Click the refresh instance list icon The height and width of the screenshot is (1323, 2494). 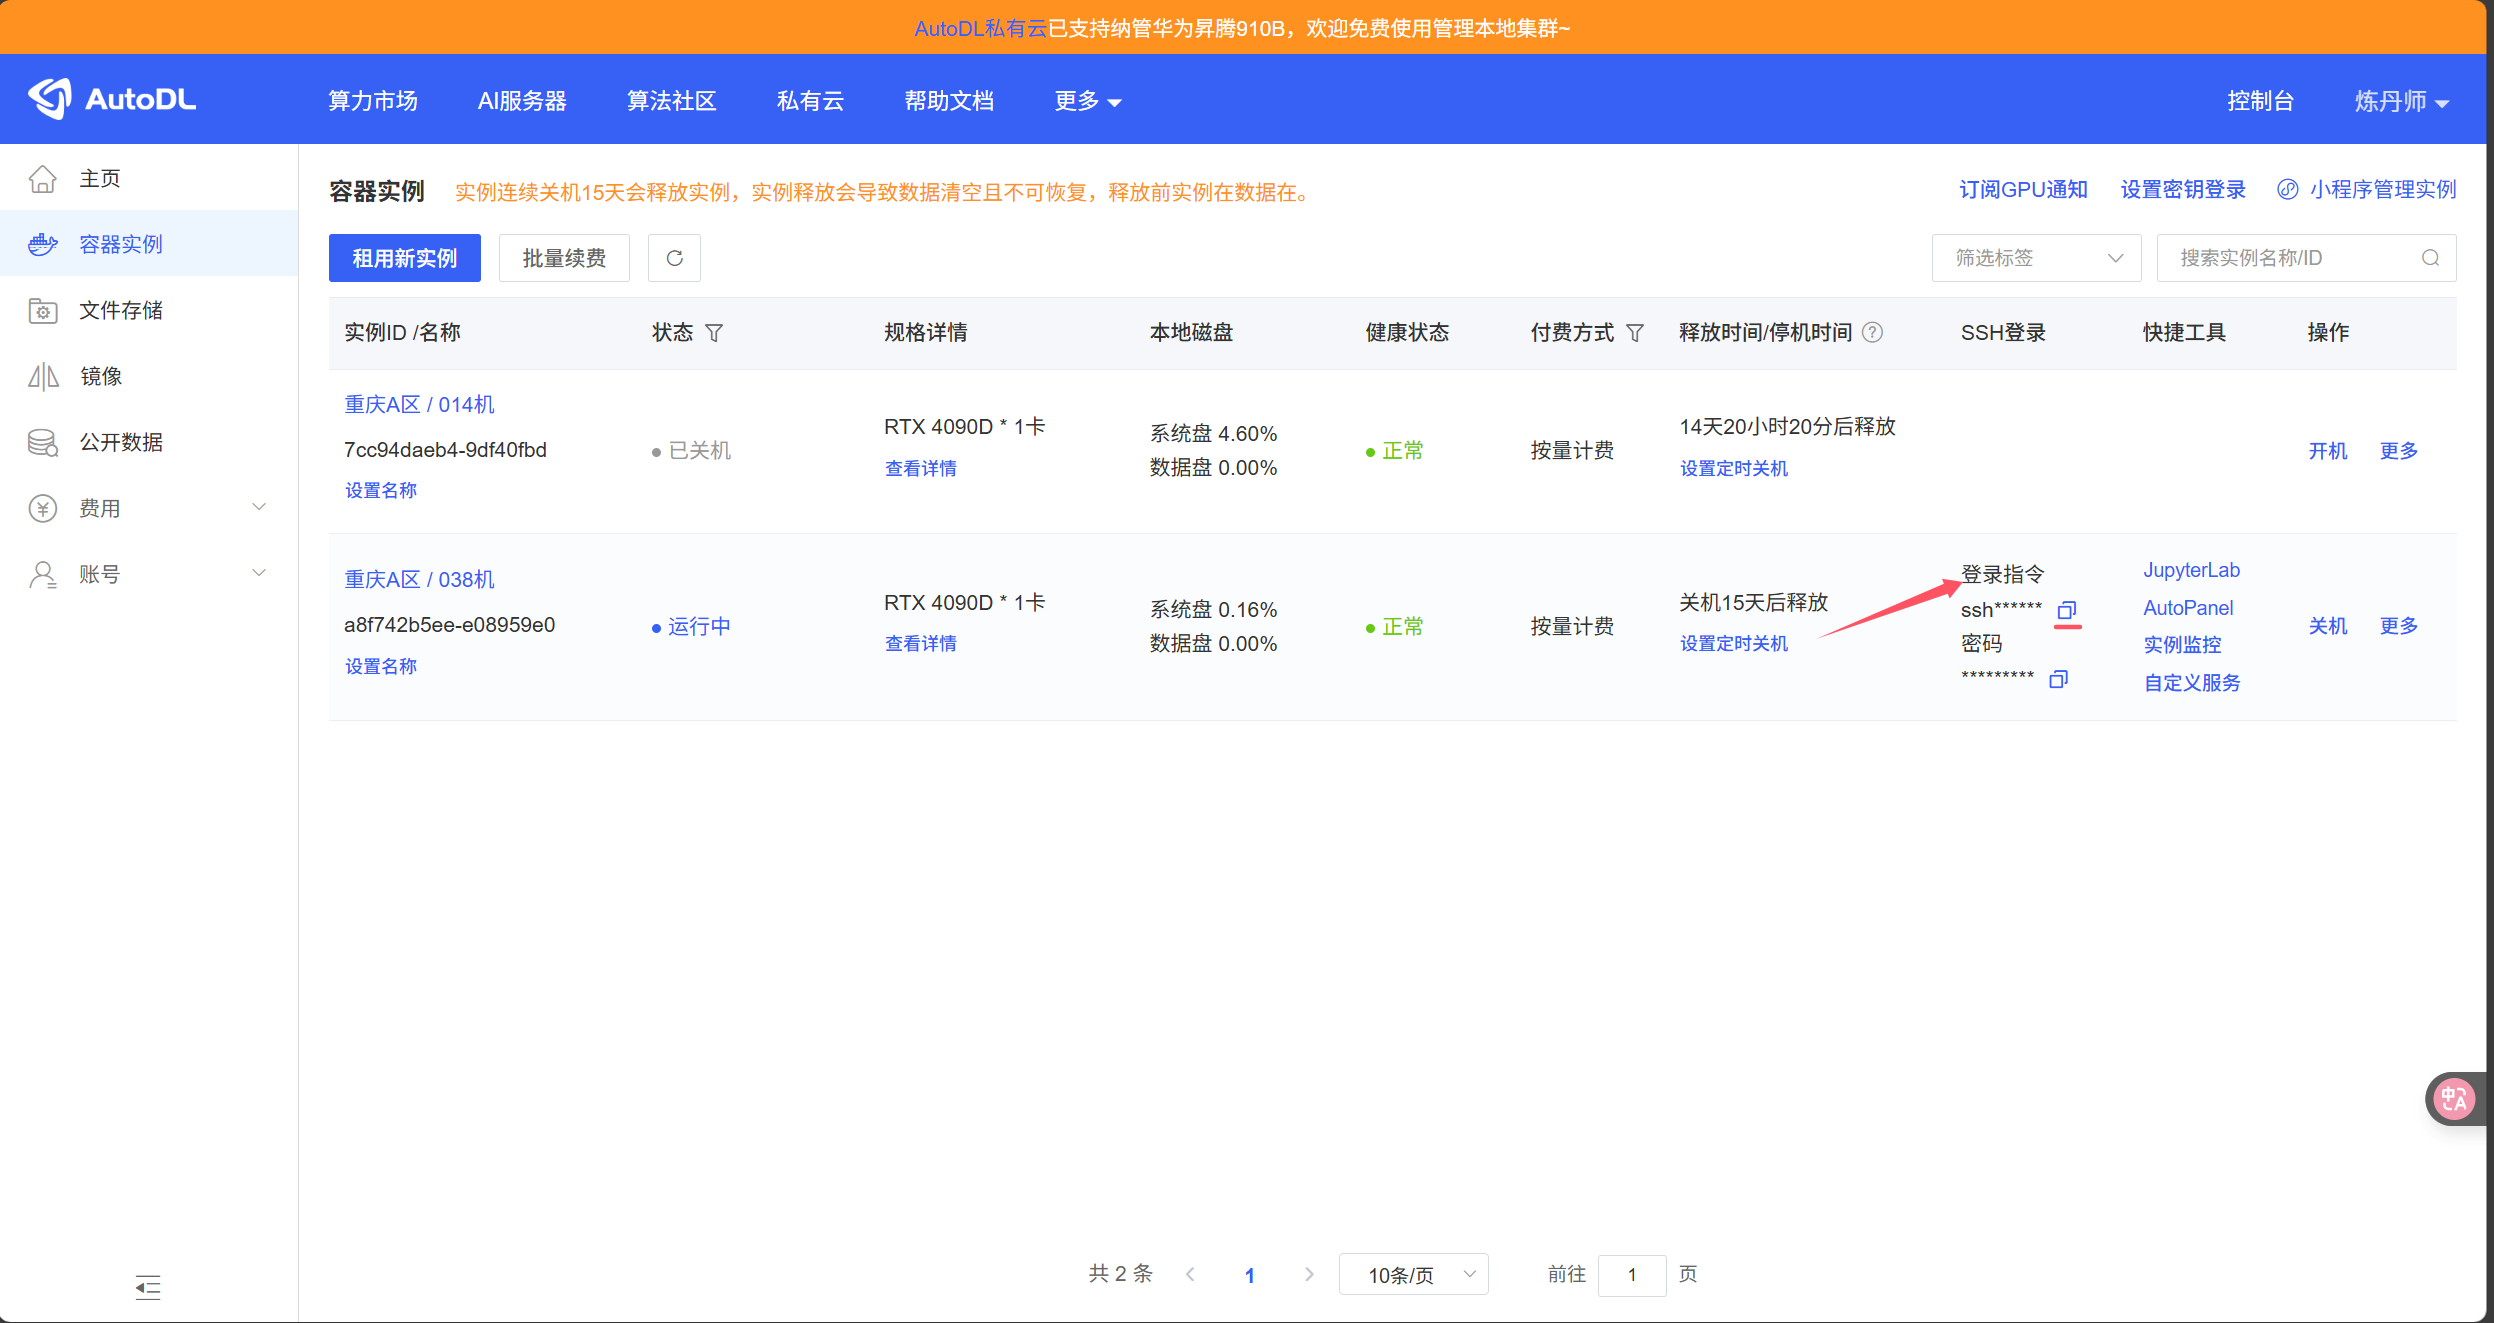coord(674,258)
